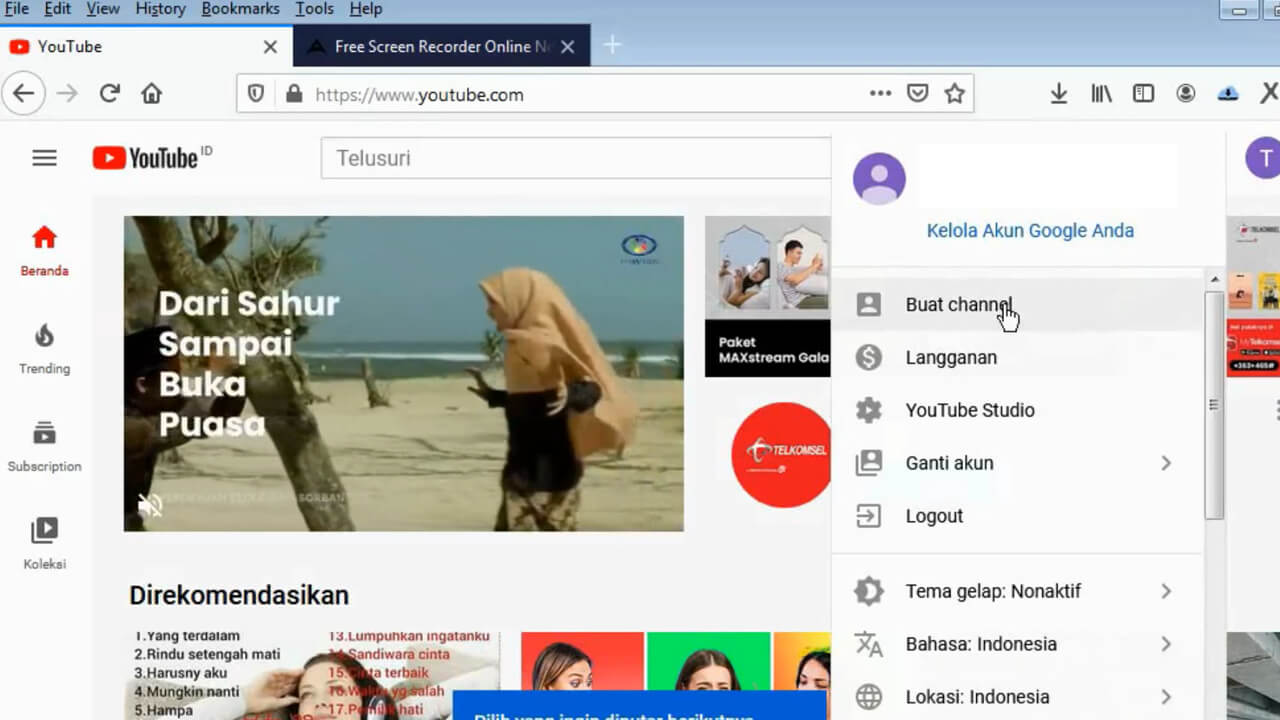1280x720 pixels.
Task: Open the Library bookshelf icon
Action: (x=1101, y=94)
